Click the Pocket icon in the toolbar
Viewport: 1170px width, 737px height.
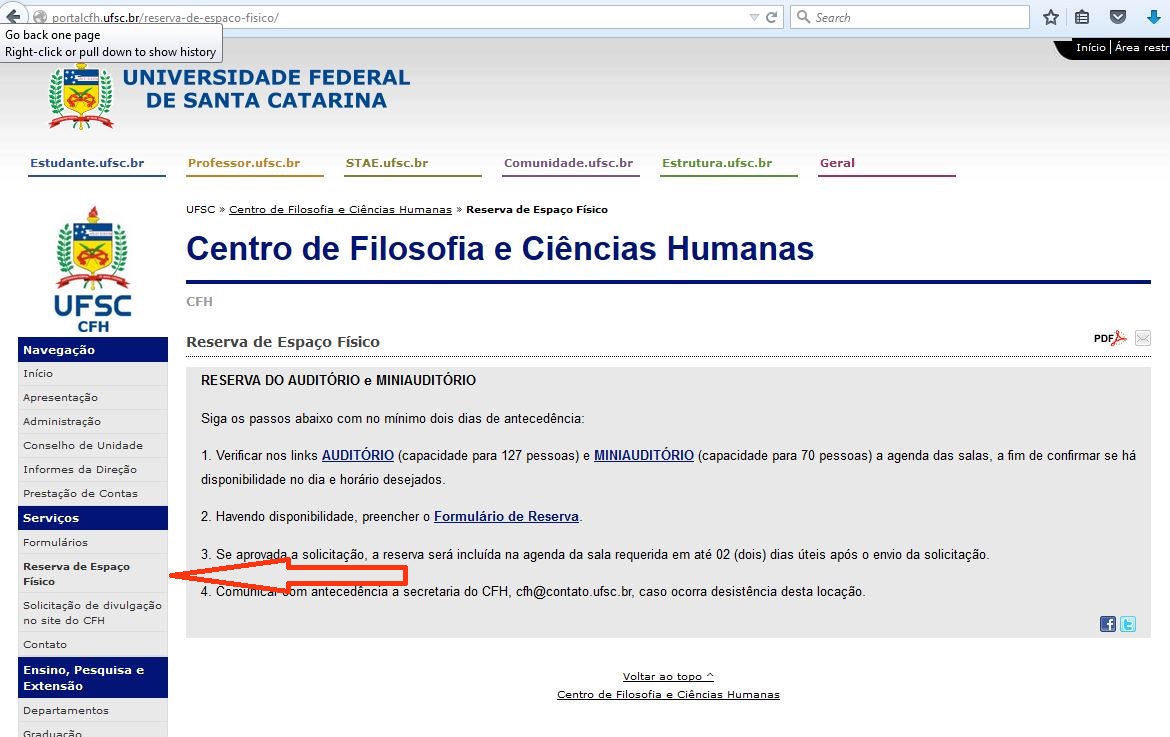pyautogui.click(x=1117, y=17)
